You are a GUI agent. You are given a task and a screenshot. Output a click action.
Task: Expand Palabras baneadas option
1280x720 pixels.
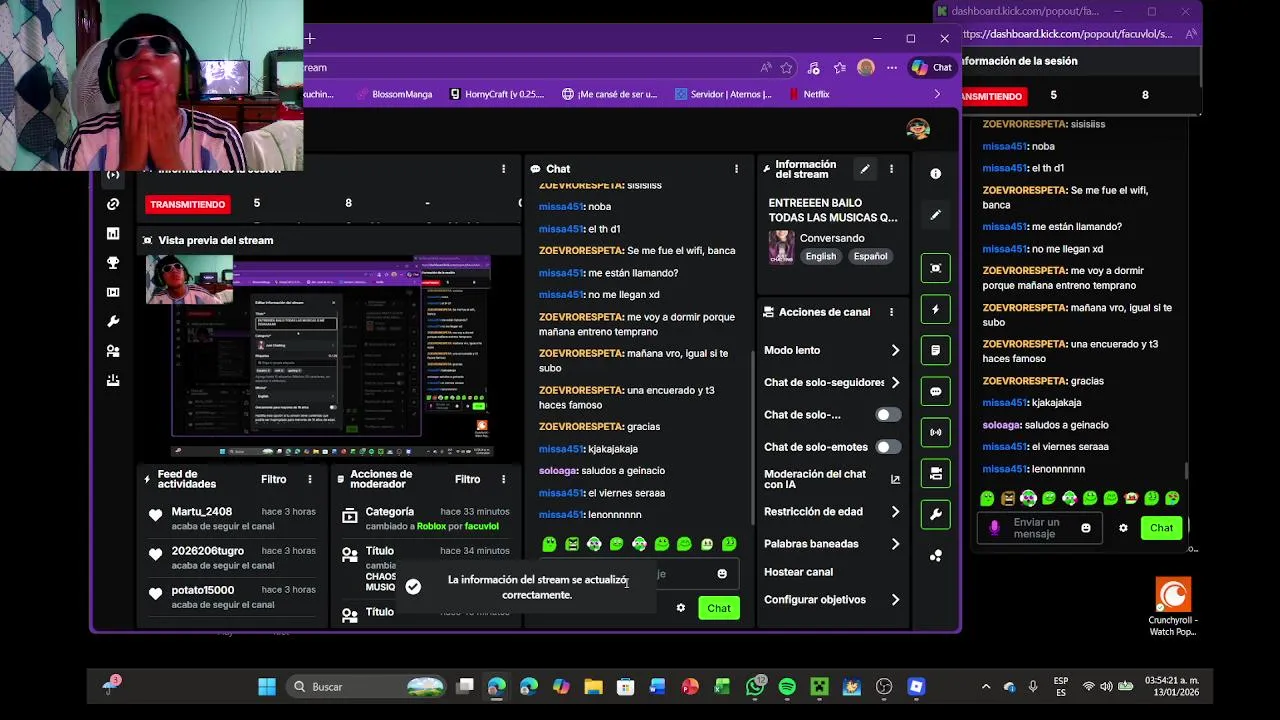pos(832,544)
